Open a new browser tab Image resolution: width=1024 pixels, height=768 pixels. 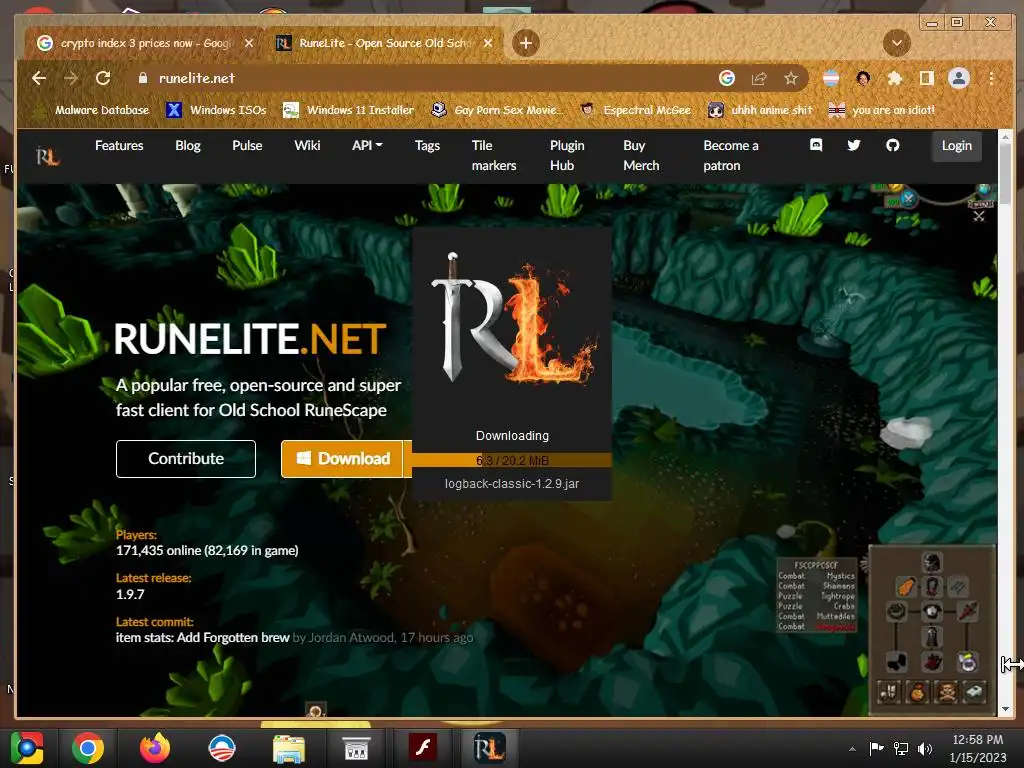click(x=526, y=43)
